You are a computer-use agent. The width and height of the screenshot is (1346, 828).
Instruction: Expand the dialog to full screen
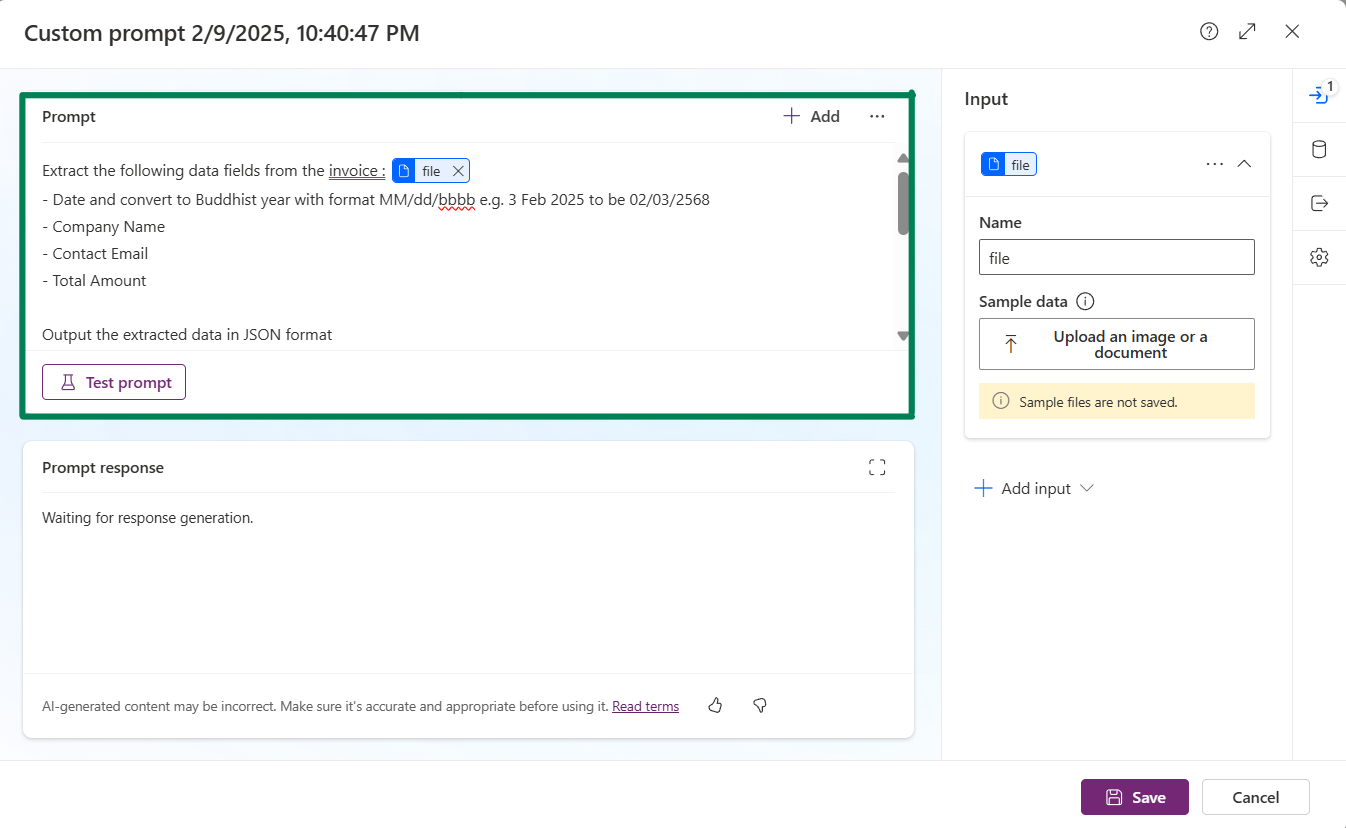tap(1247, 31)
